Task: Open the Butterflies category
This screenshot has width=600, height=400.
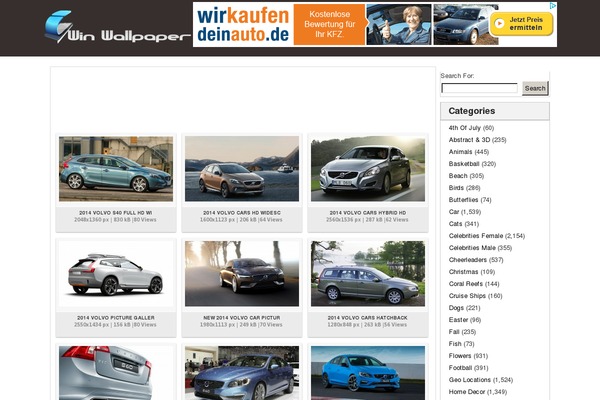Action: coord(463,200)
